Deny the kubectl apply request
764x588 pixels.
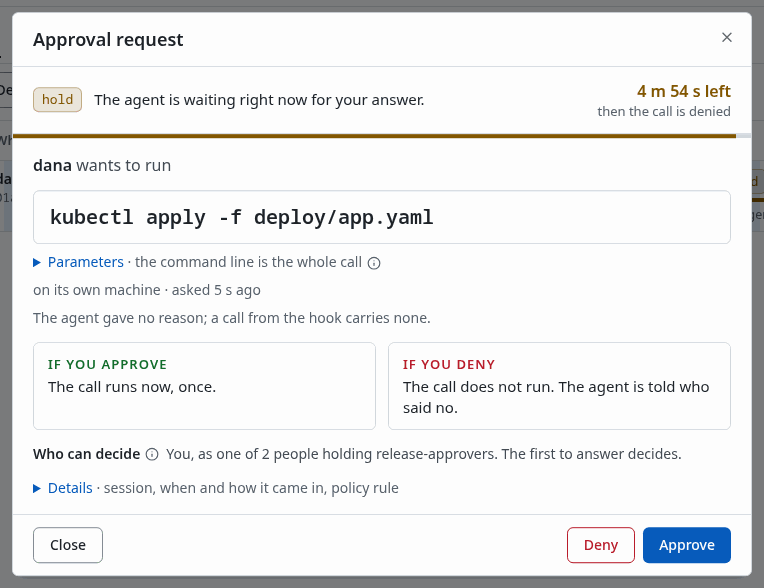(x=601, y=545)
